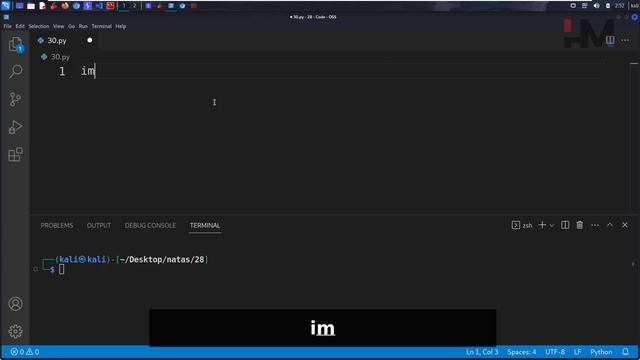Click the unsaved dot on 30.py tab
Screen dimensions: 640x360
click(x=89, y=40)
